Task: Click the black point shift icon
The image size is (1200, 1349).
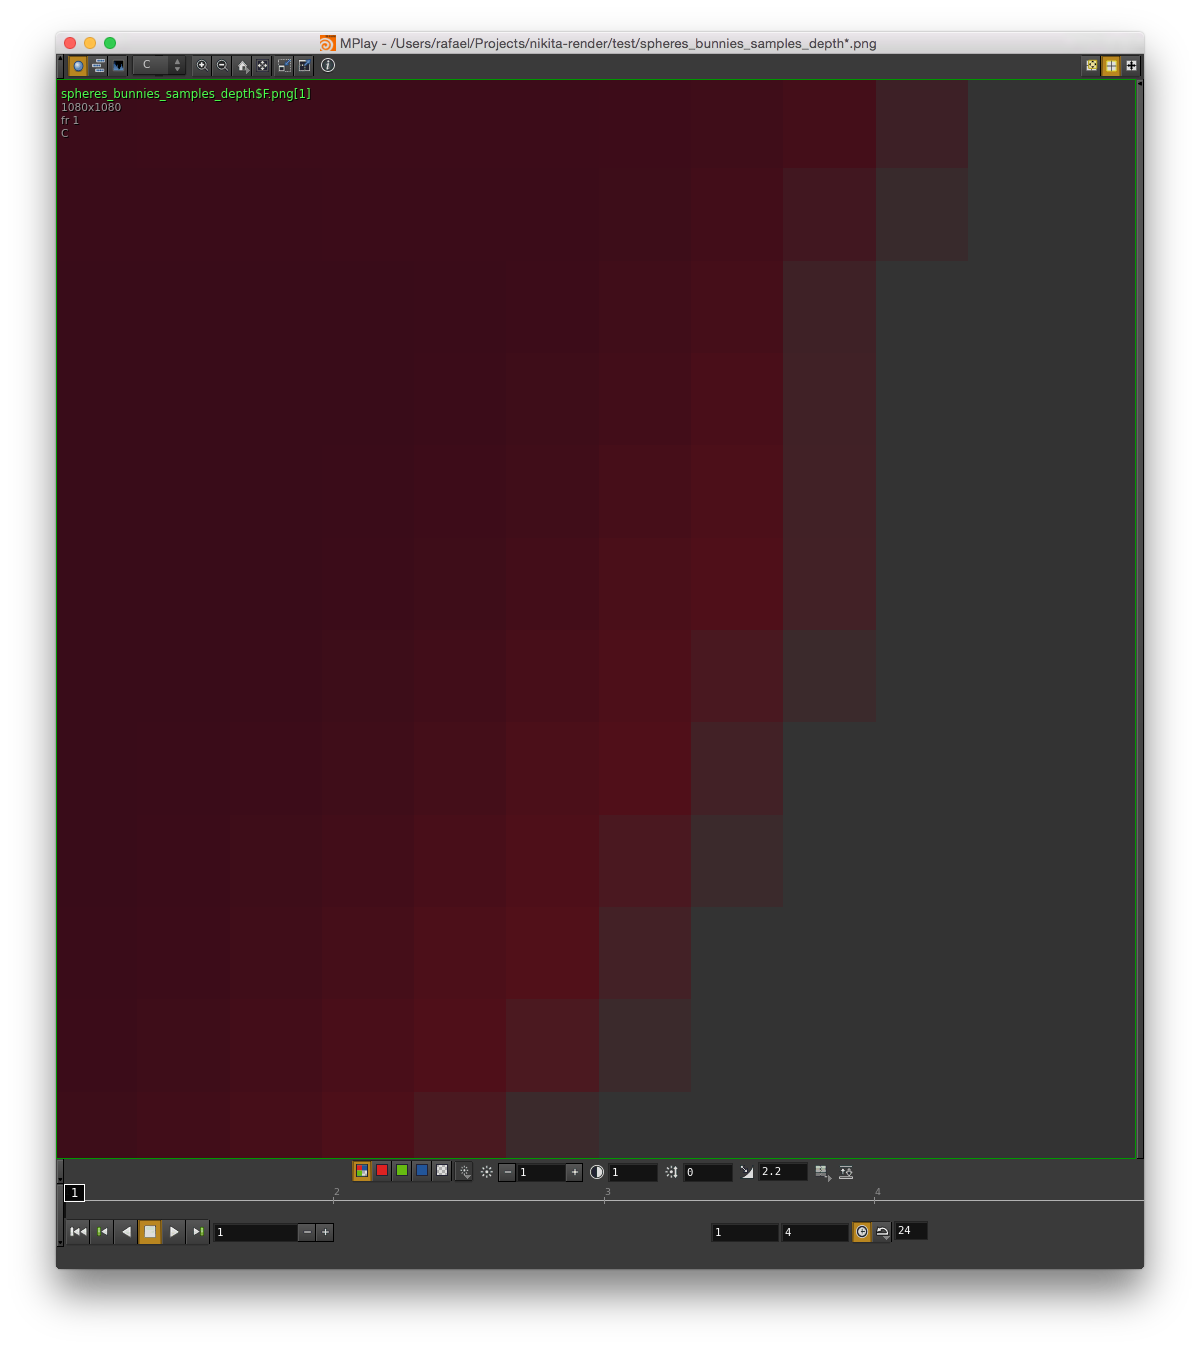Action: (671, 1172)
